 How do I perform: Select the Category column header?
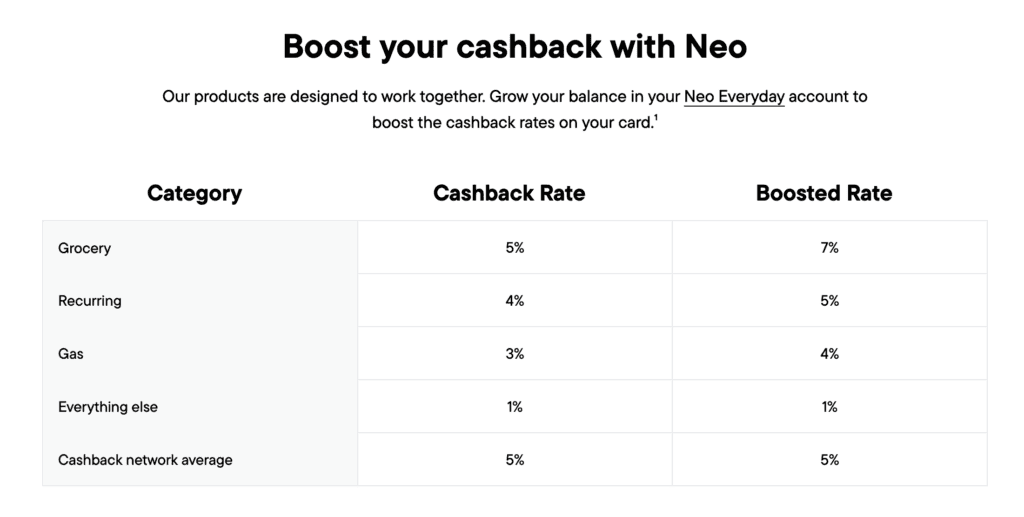click(x=194, y=193)
